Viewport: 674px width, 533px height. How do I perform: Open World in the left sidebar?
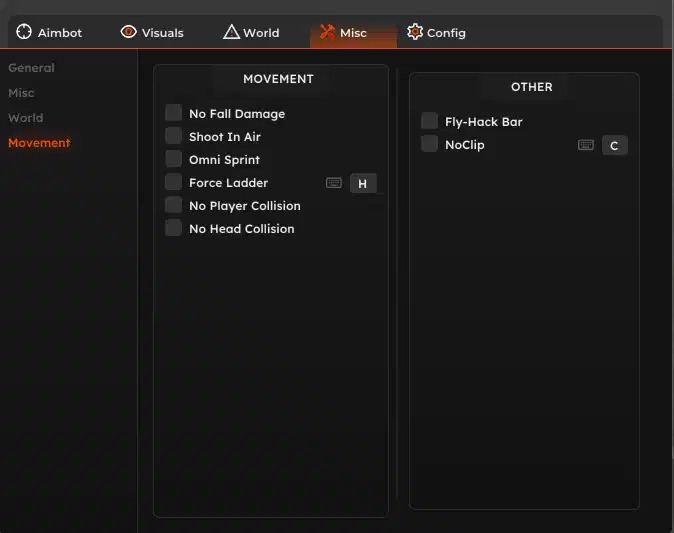(26, 118)
